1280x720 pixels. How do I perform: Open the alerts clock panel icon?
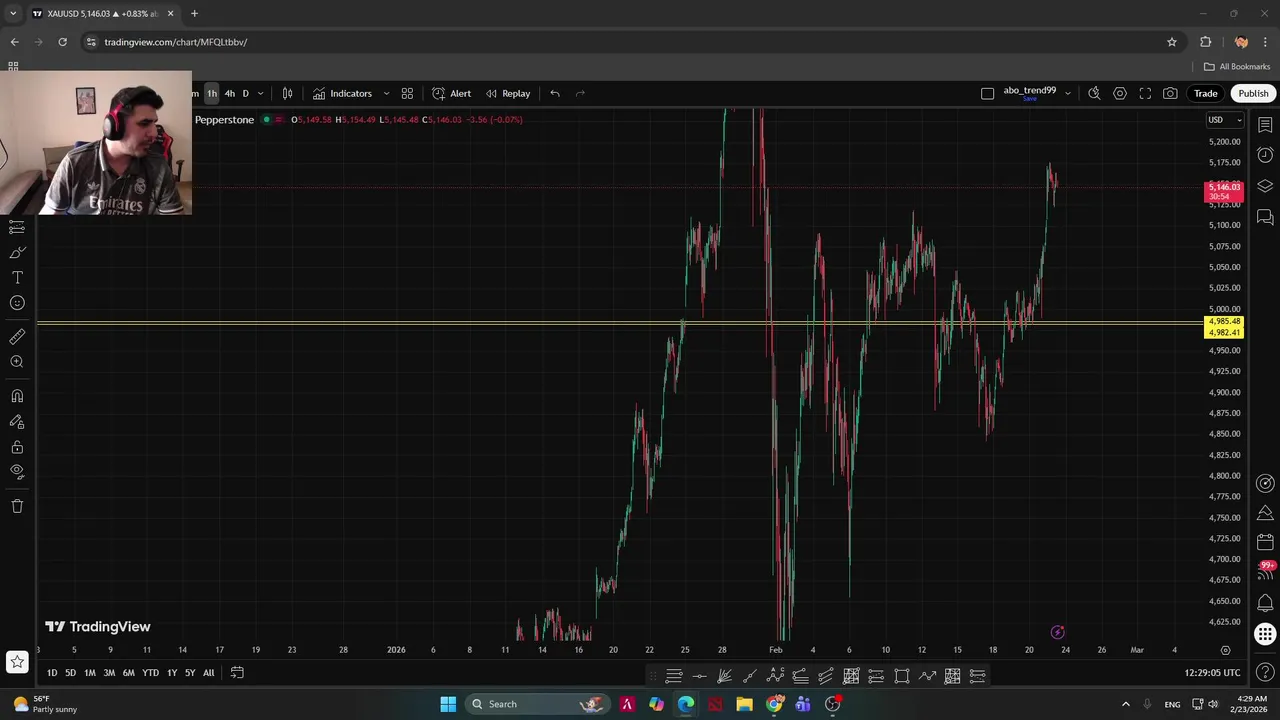pos(1265,155)
